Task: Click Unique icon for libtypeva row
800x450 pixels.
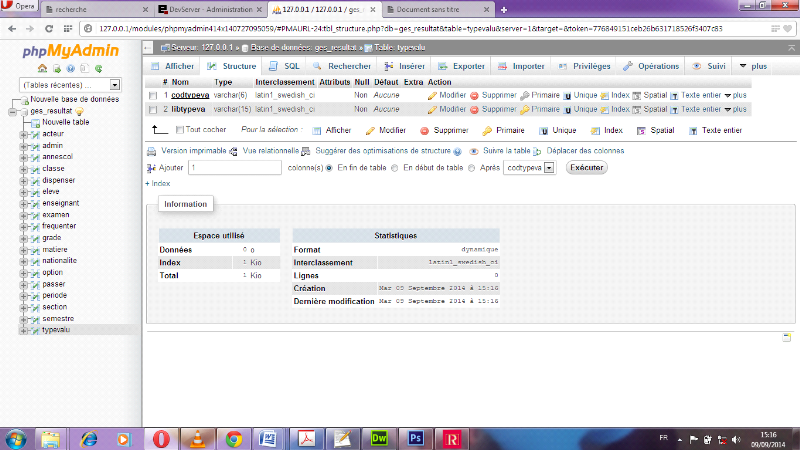Action: tap(567, 109)
